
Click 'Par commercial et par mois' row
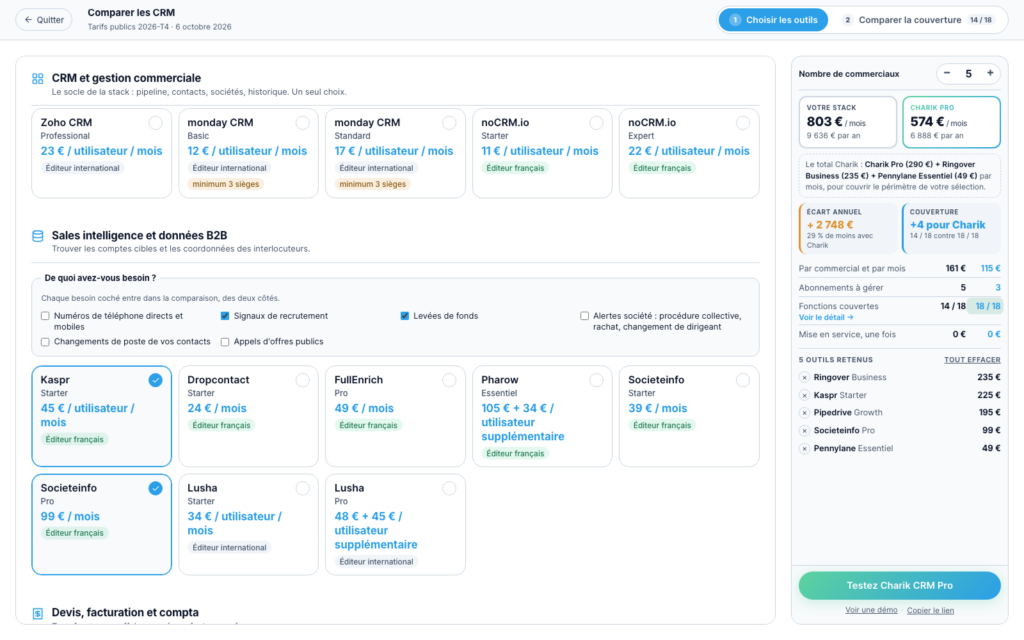[899, 268]
